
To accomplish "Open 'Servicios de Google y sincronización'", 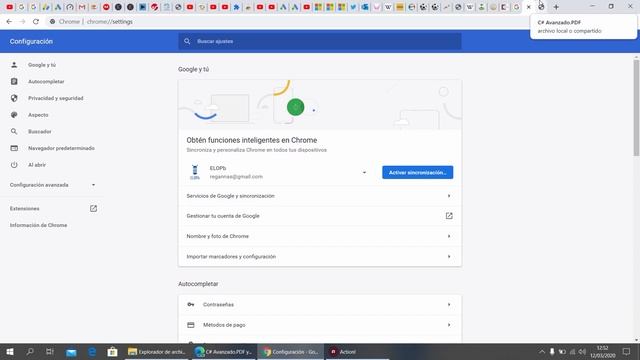I will click(x=320, y=196).
